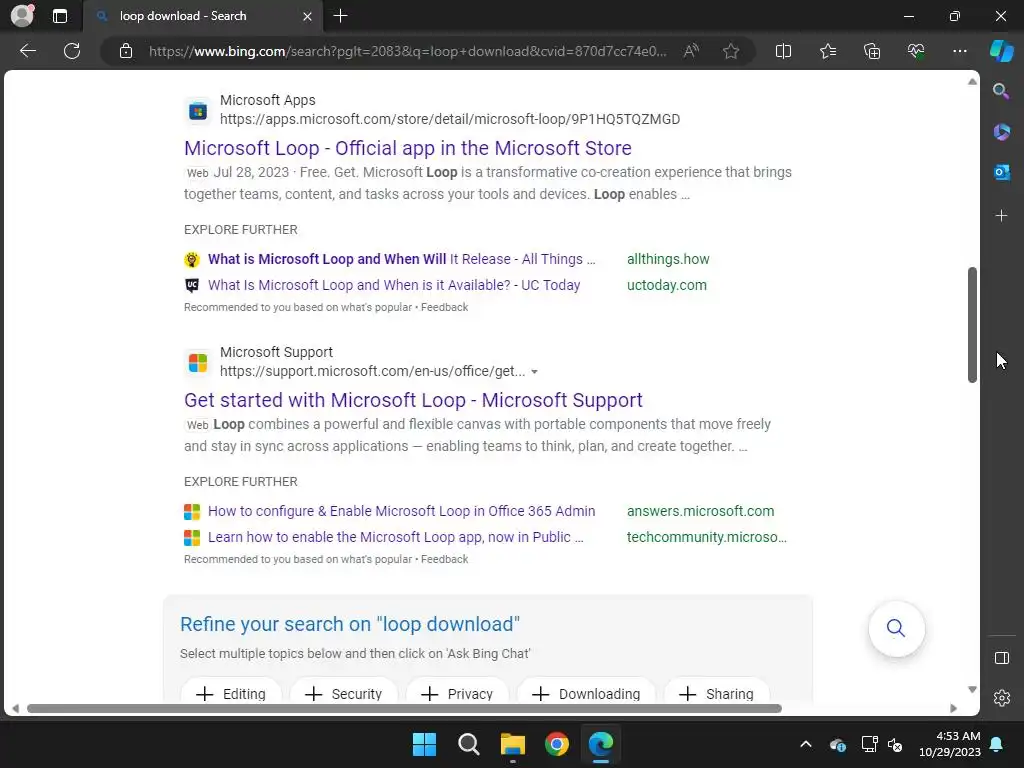Image resolution: width=1024 pixels, height=768 pixels.
Task: Click the vertical scrollbar thumb
Action: click(972, 325)
